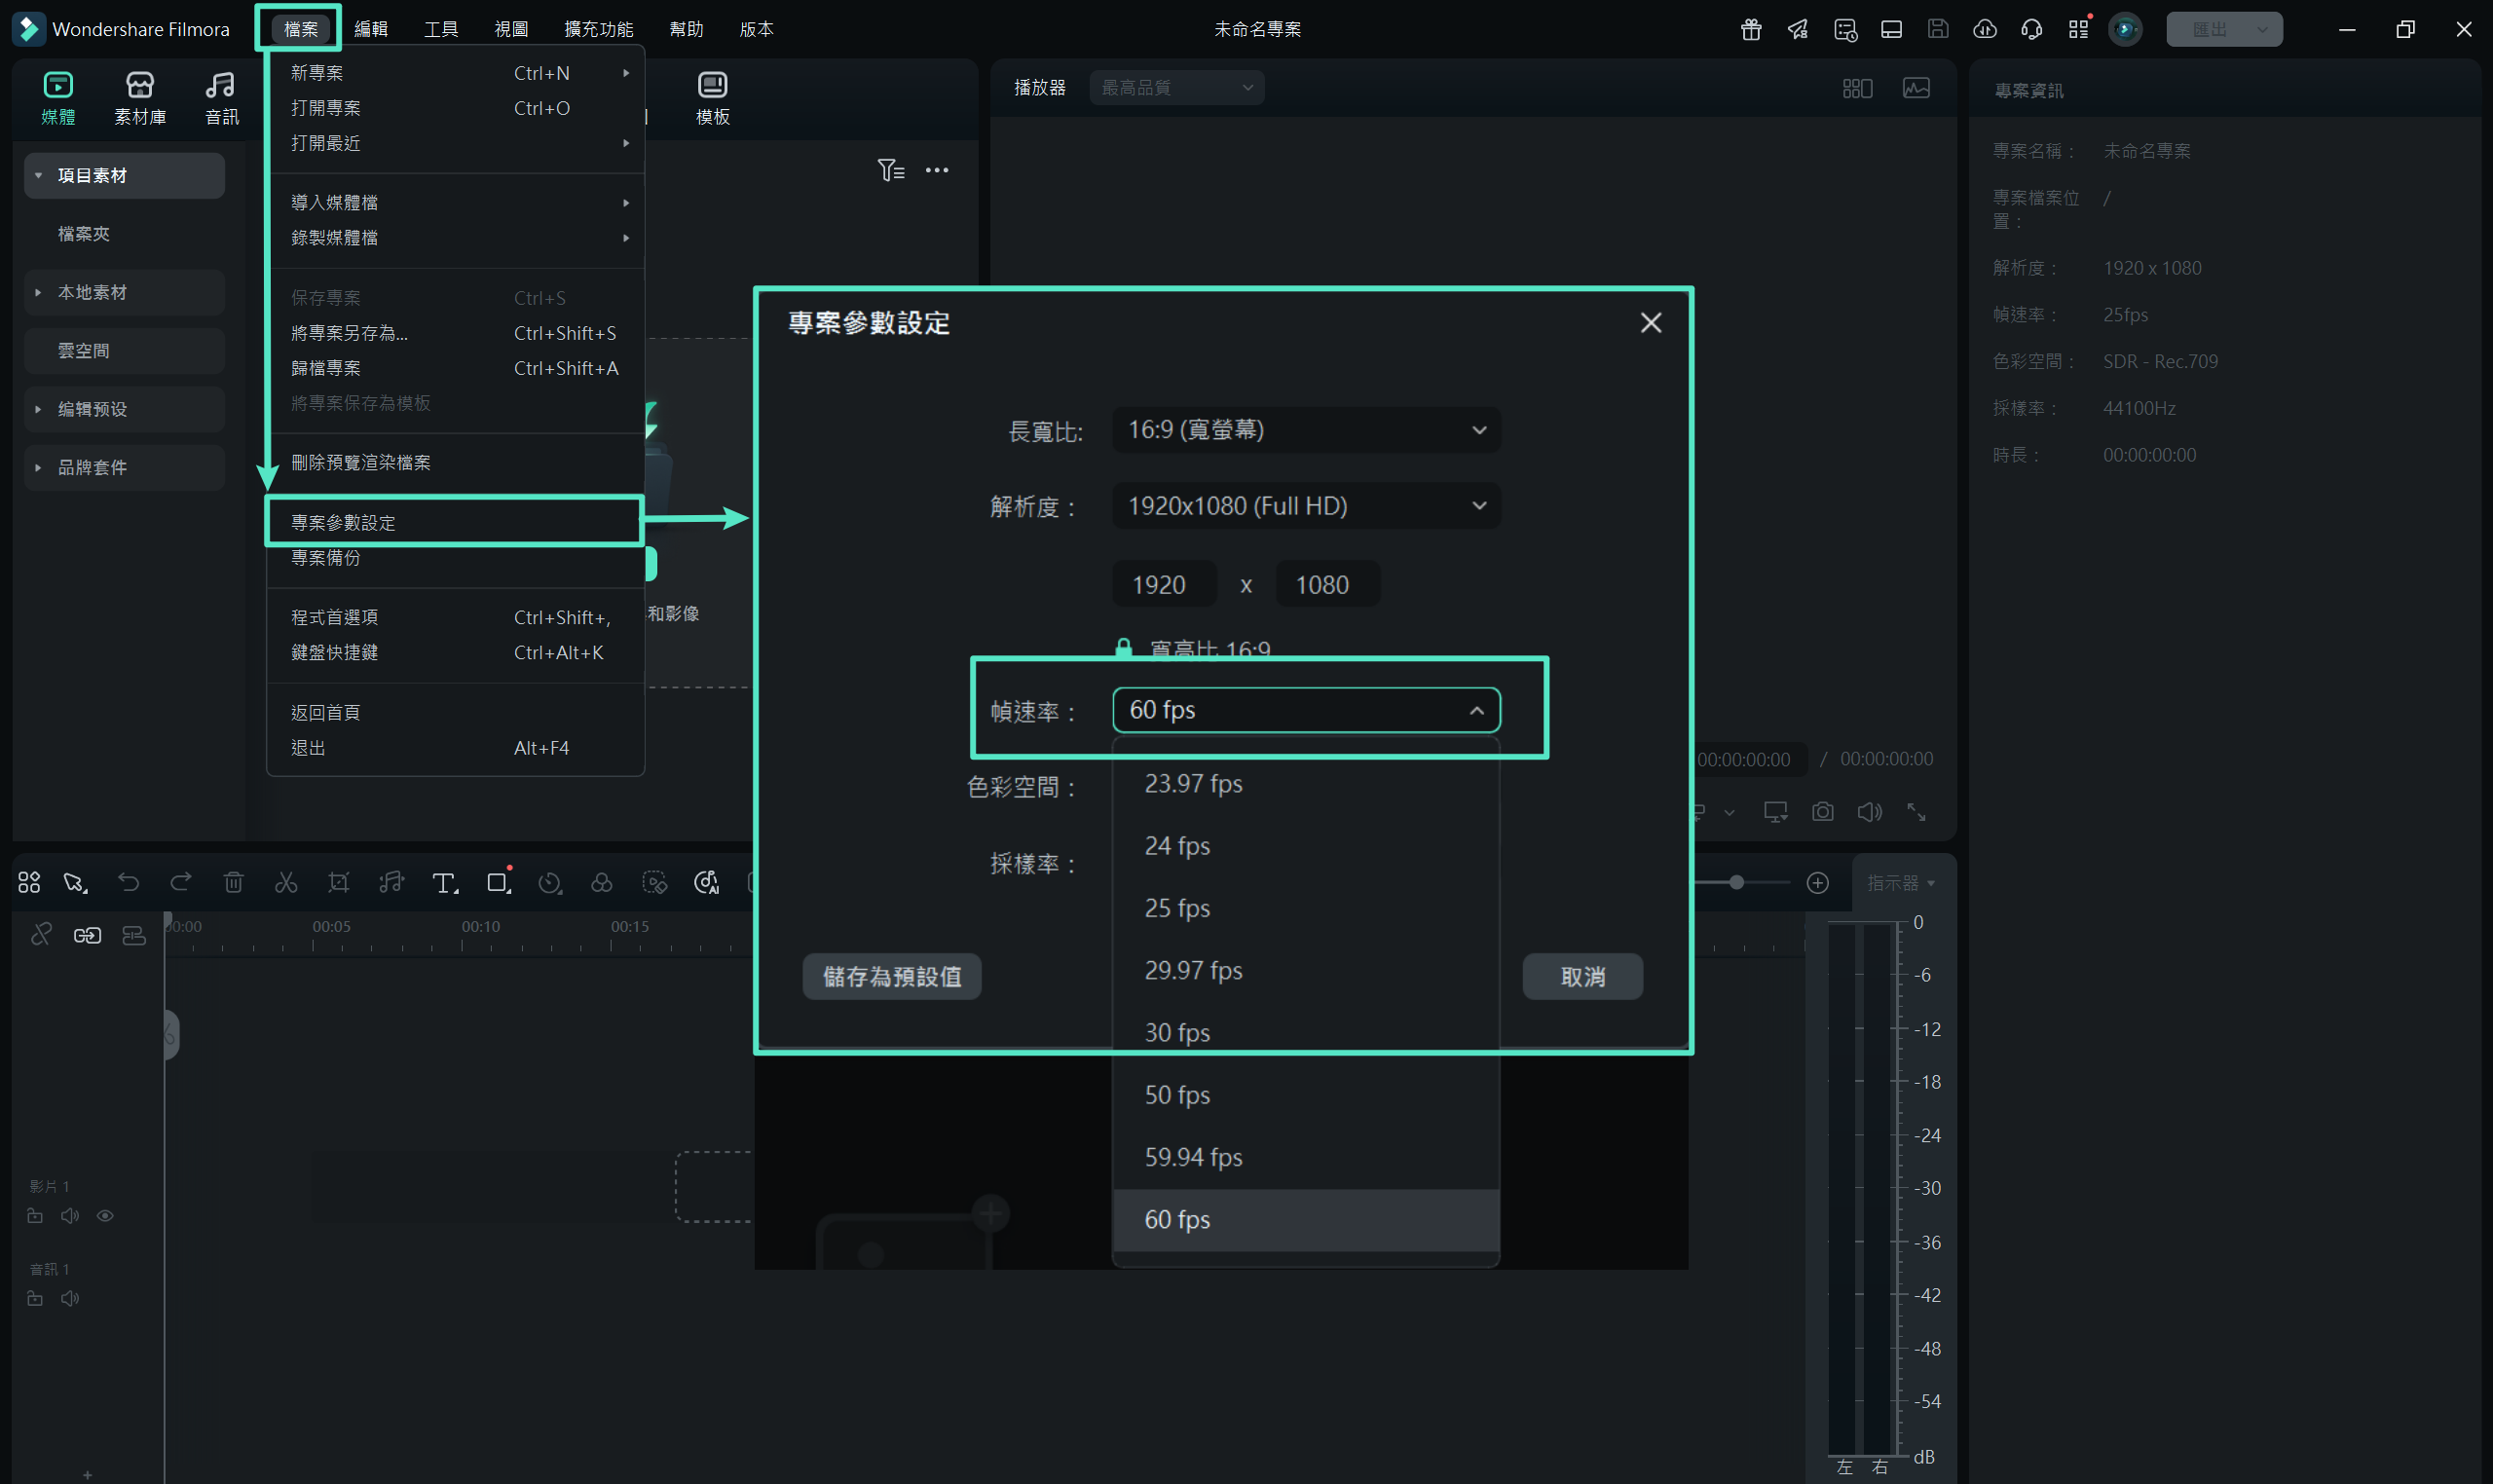Click the redo arrow in timeline toolbar
Screen dimensions: 2493x1484
pyautogui.click(x=181, y=882)
